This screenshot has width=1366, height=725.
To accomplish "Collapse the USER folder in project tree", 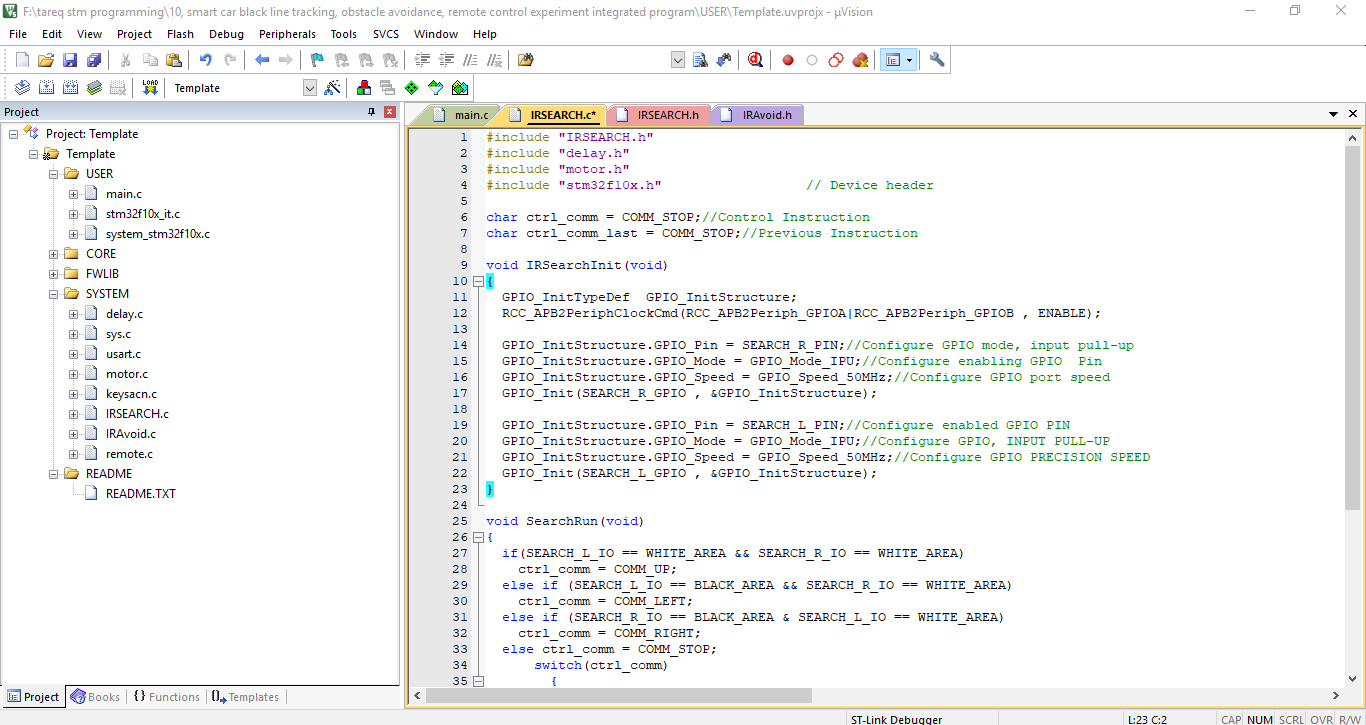I will click(x=53, y=174).
